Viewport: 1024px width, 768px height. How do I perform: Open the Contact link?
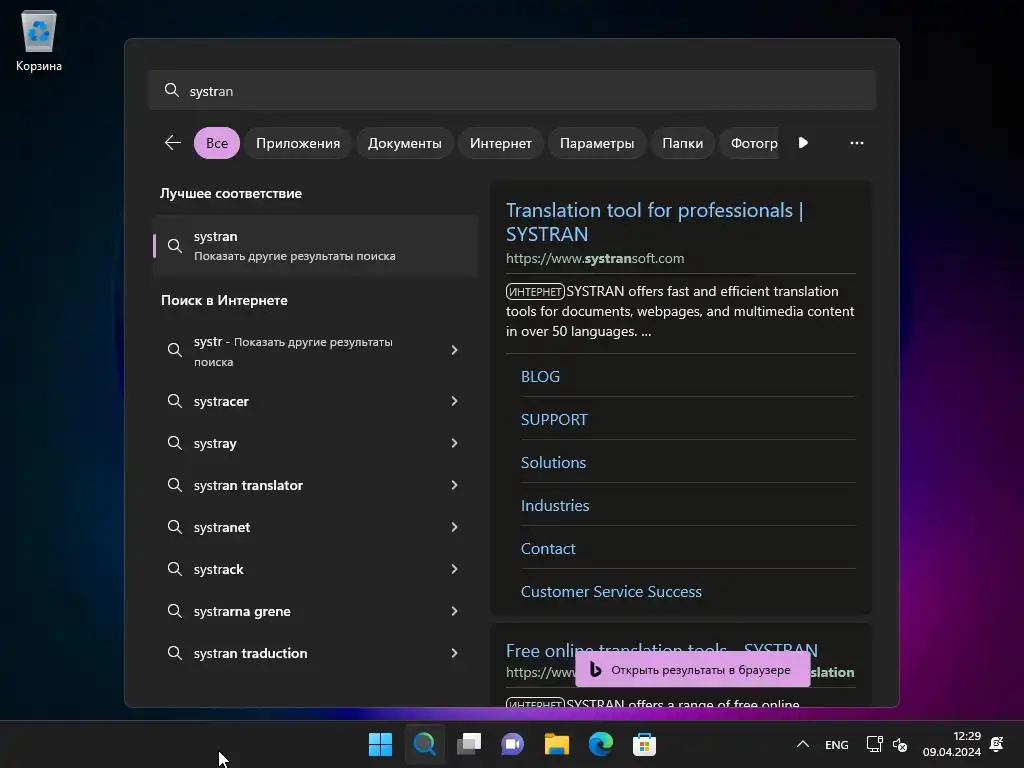coord(548,549)
